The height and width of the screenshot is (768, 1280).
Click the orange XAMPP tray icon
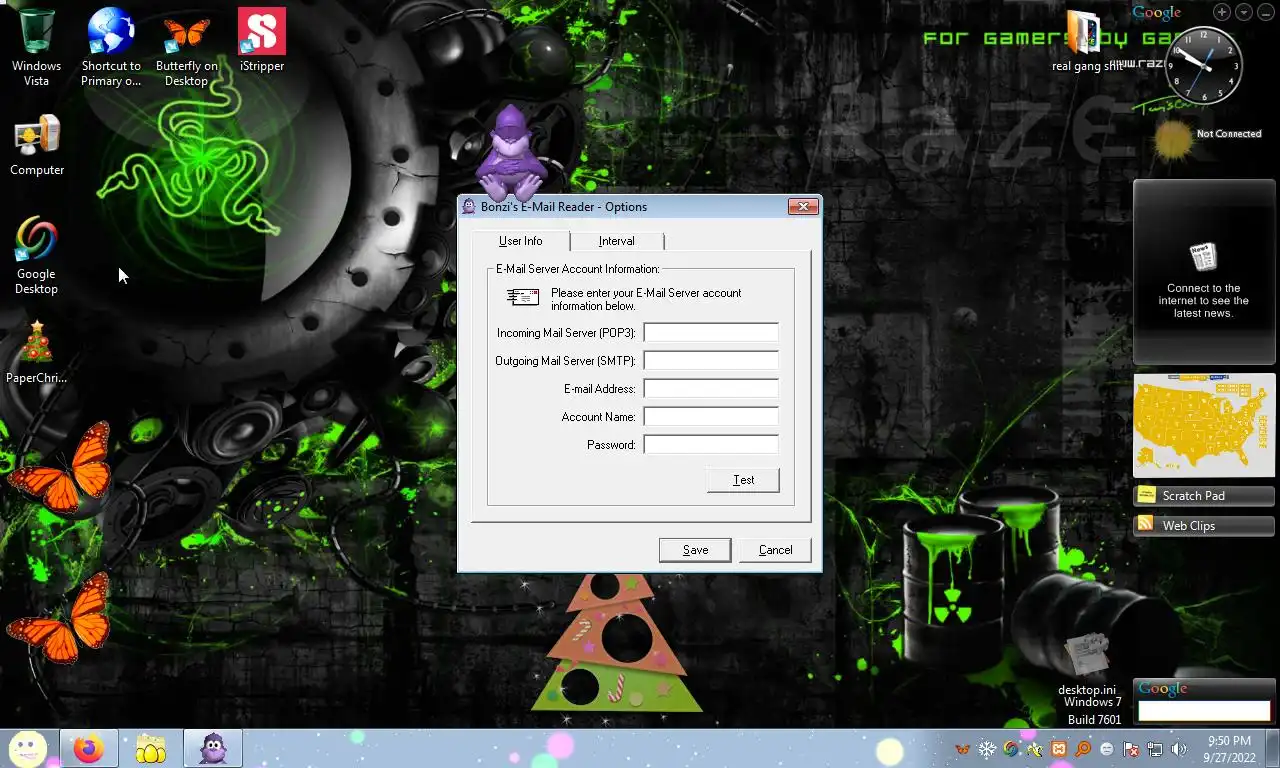[x=1059, y=749]
